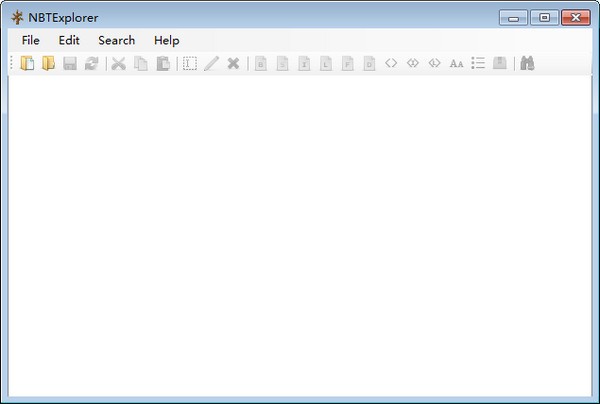Add a Long tag (L icon)
This screenshot has width=600, height=404.
coord(326,63)
